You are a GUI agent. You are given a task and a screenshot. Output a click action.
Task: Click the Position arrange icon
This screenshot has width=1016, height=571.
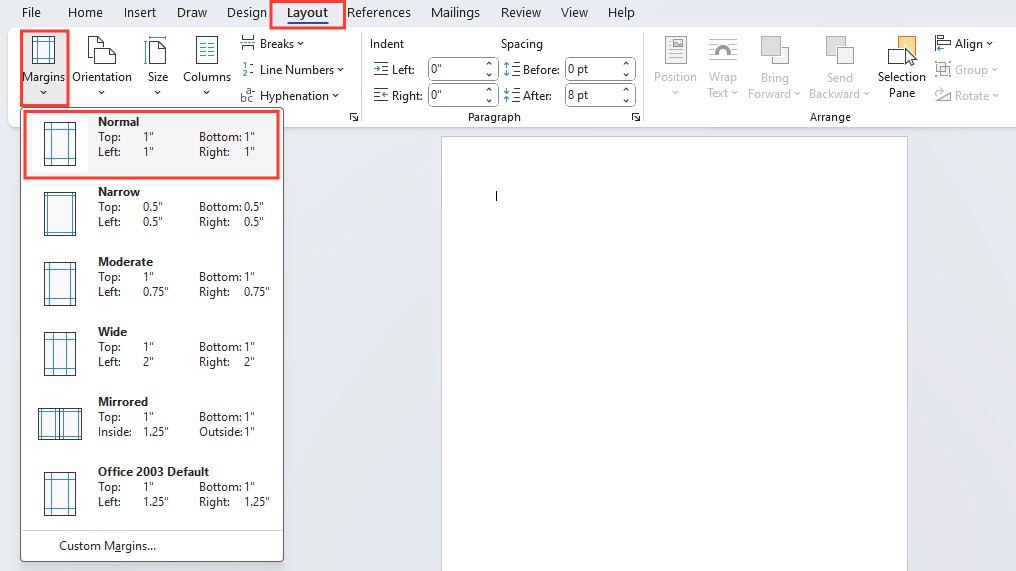[x=675, y=51]
